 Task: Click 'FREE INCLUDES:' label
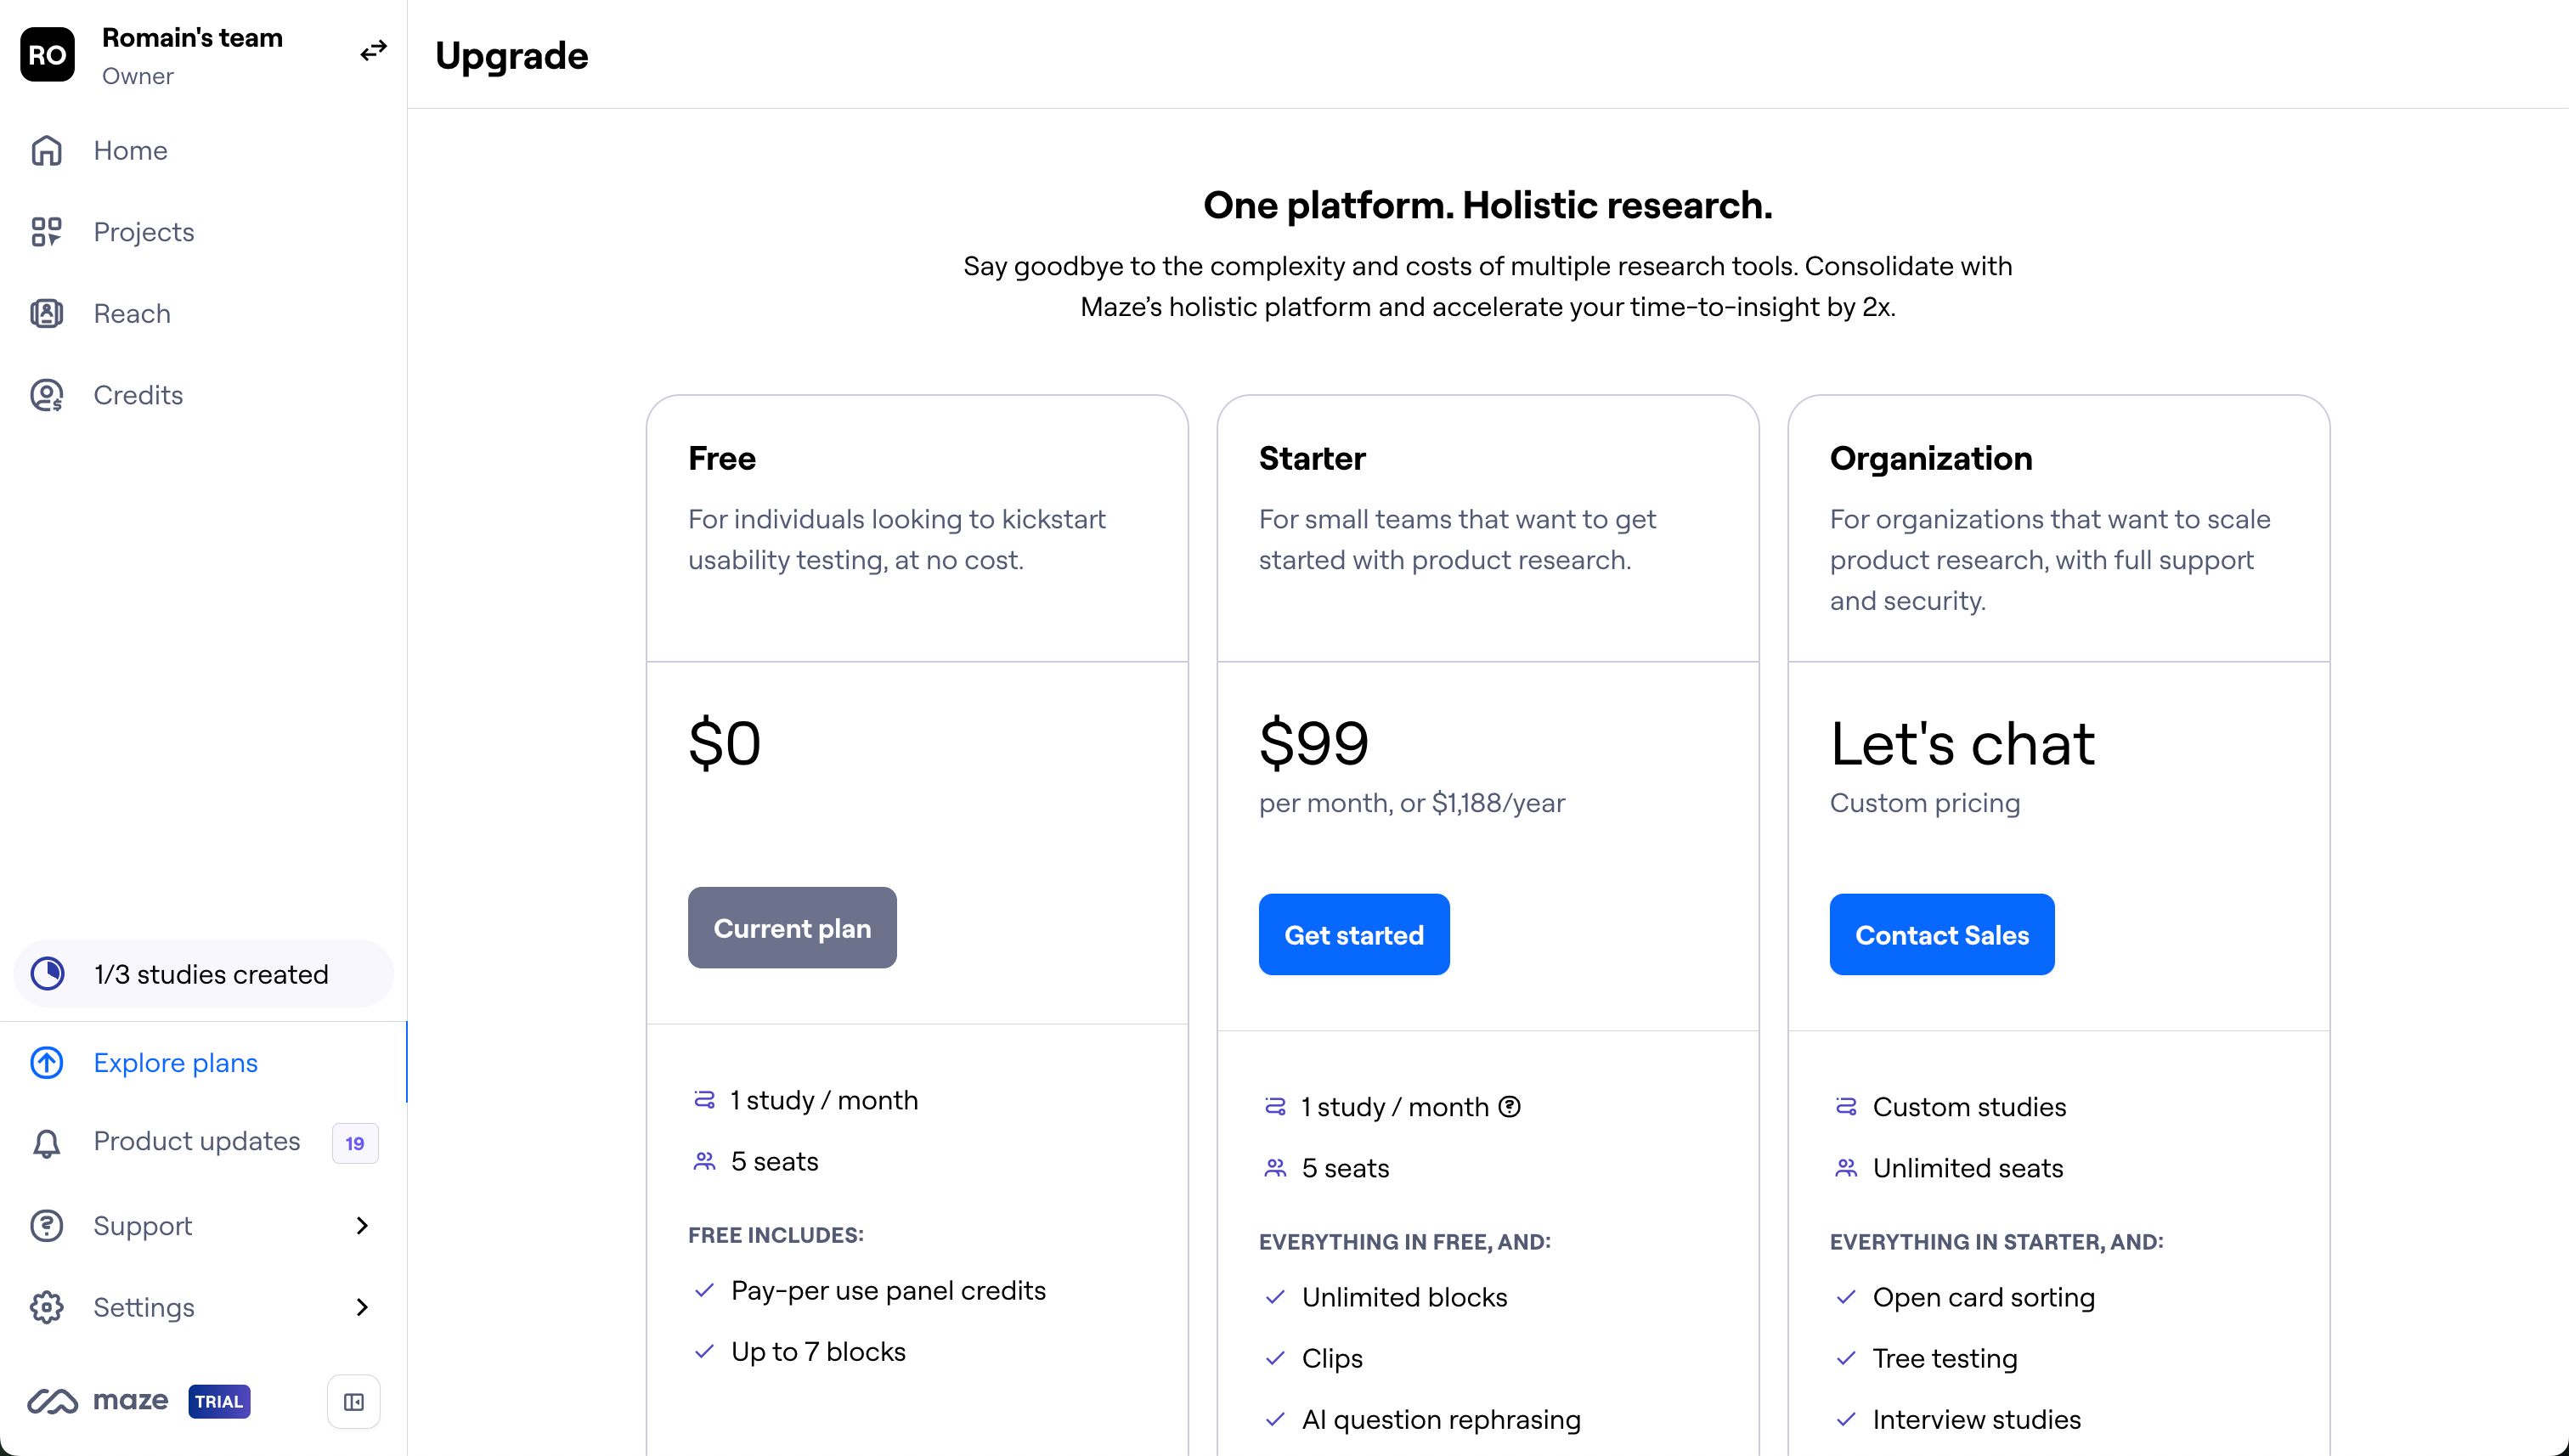775,1235
